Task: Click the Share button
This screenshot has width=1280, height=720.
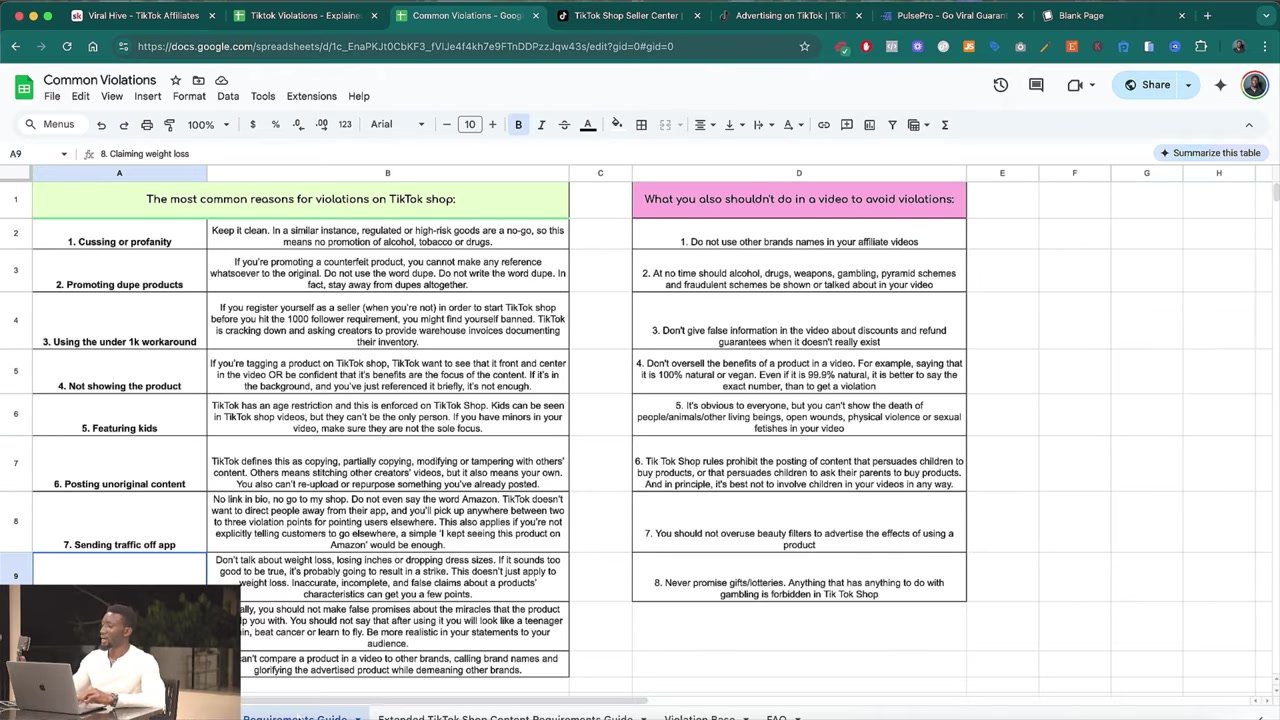Action: [1146, 85]
